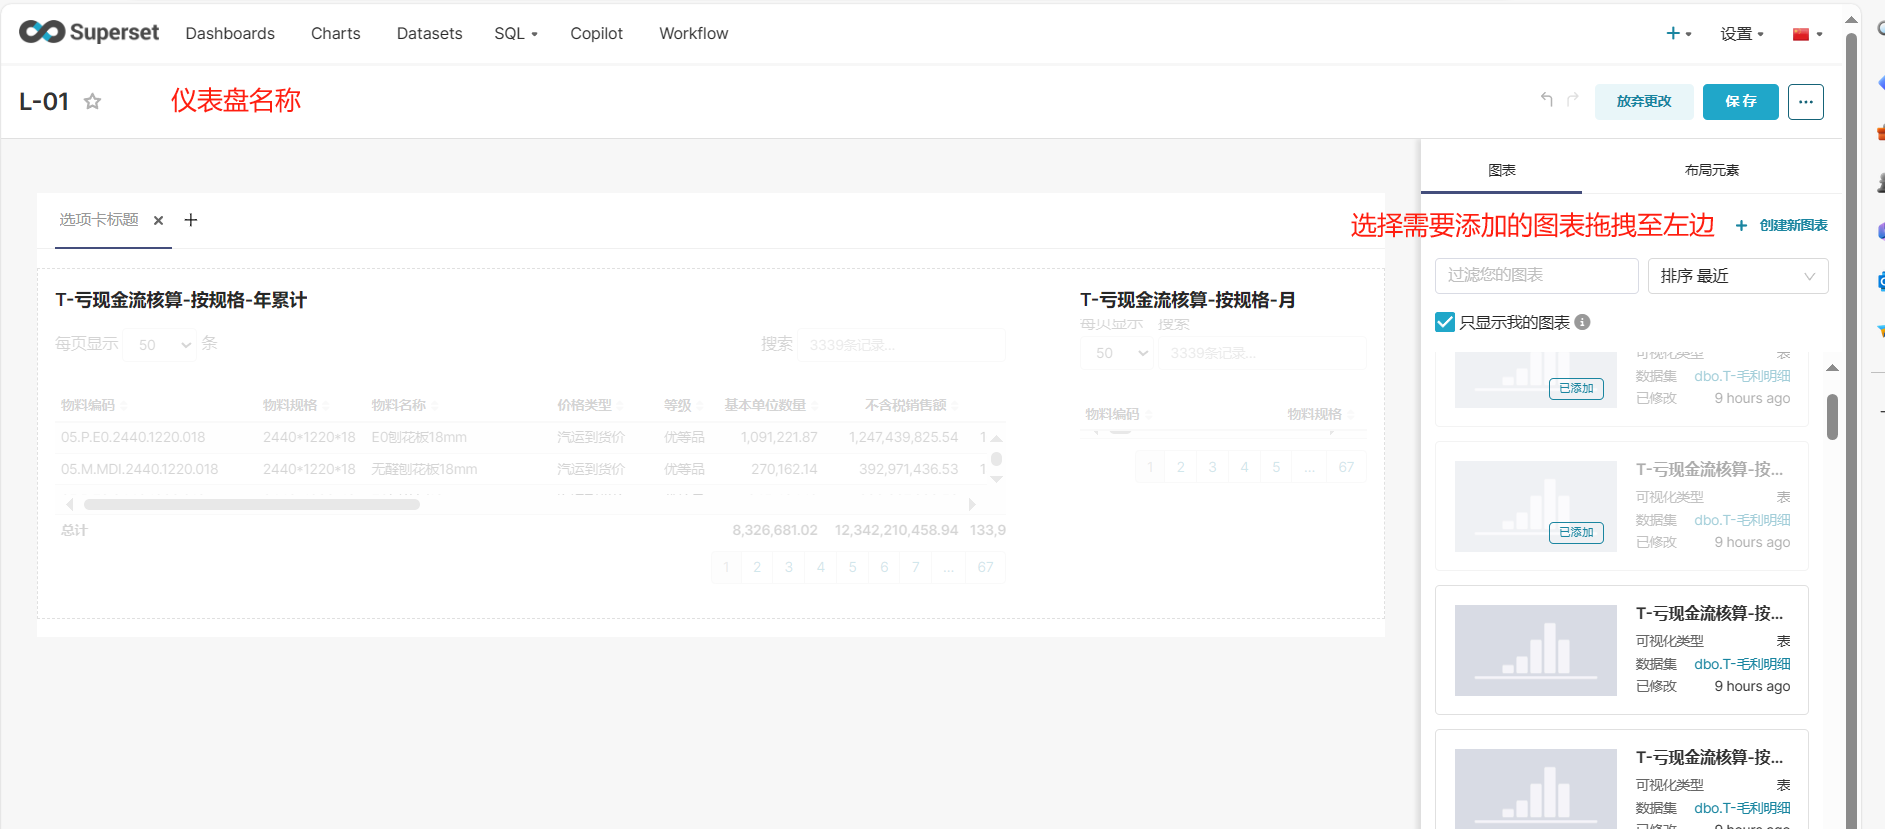Screen dimensions: 1885x829
Task: Favorite dashboard L-01 with star icon
Action: (92, 101)
